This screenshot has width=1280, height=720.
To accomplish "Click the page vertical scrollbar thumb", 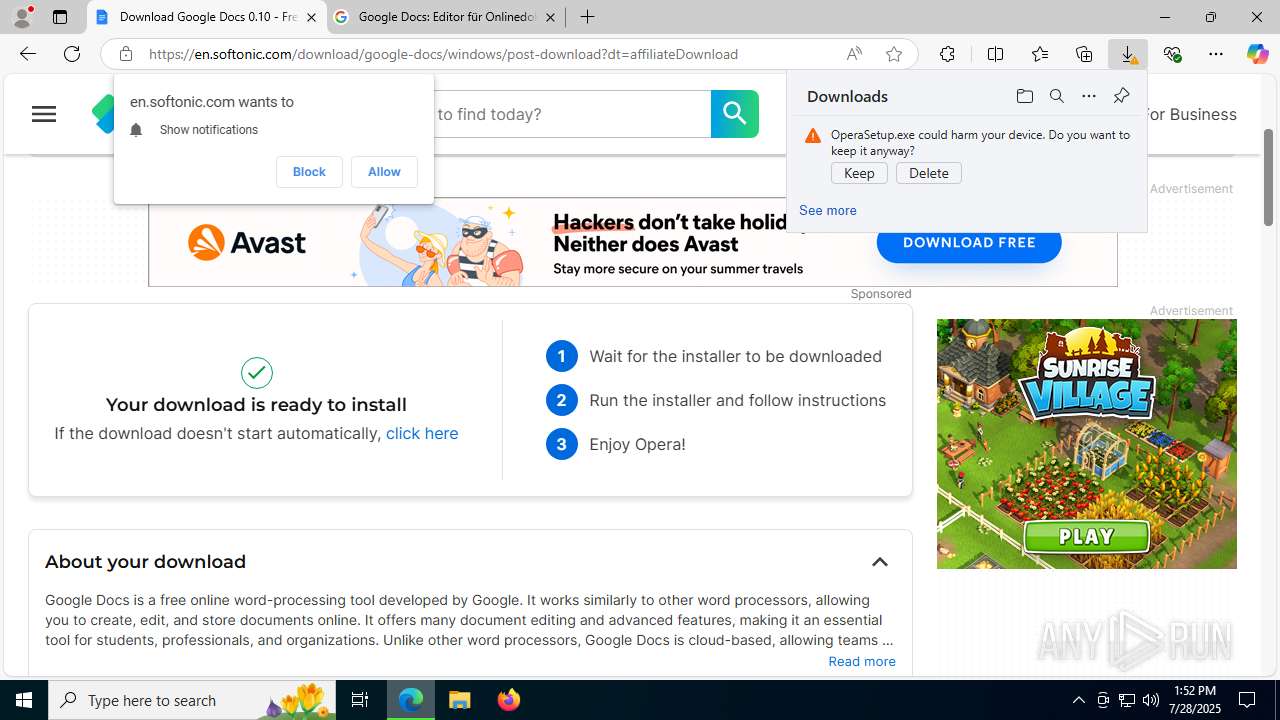I will tap(1268, 178).
